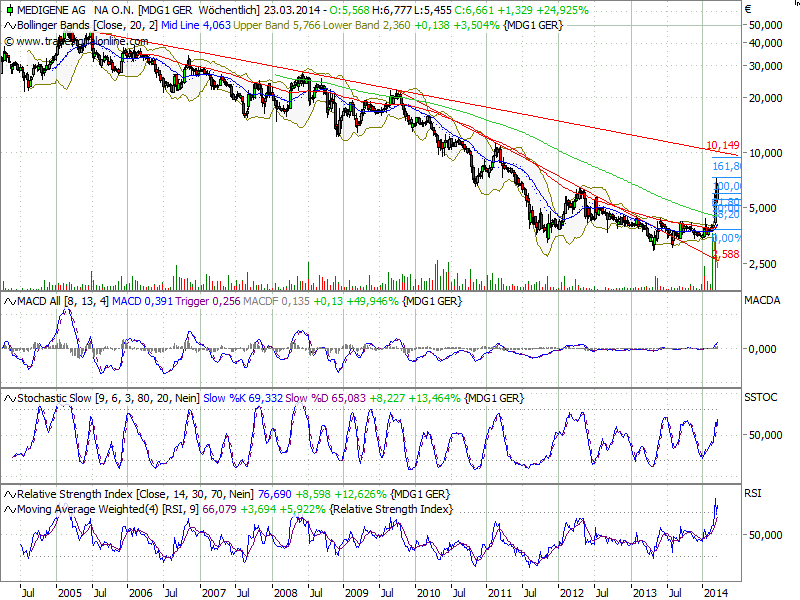Image resolution: width=800 pixels, height=600 pixels.
Task: Click the 2008 year label on time axis
Action: (285, 593)
